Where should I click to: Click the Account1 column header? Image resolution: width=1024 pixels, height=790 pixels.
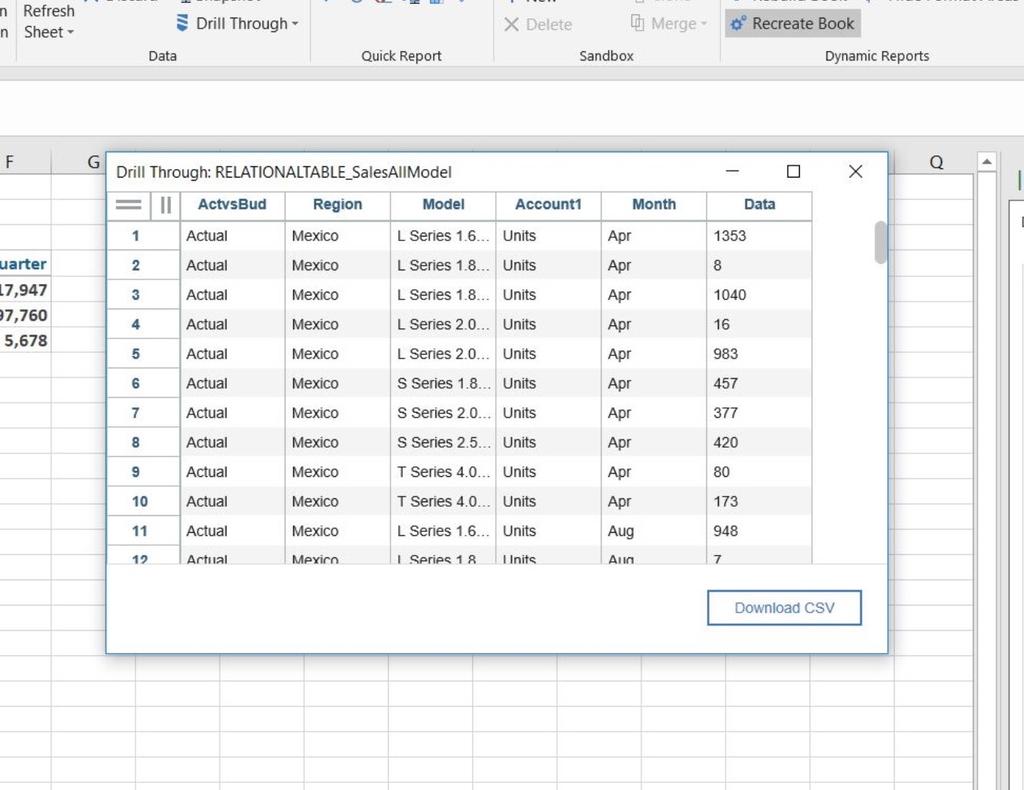point(549,205)
